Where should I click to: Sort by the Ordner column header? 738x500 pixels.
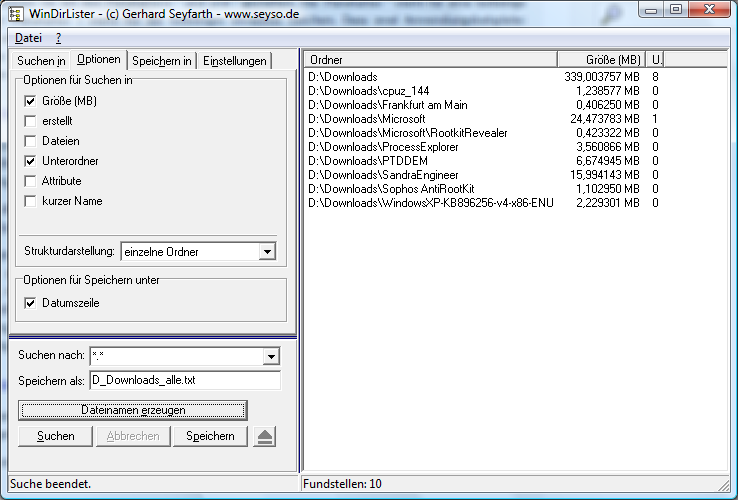click(x=431, y=60)
